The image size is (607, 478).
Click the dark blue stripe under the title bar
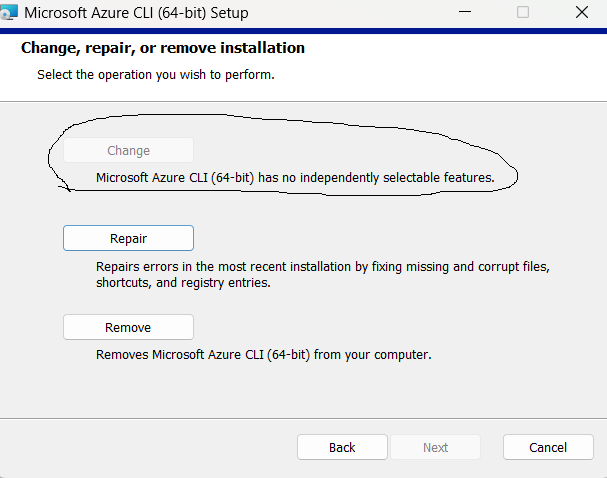[304, 31]
